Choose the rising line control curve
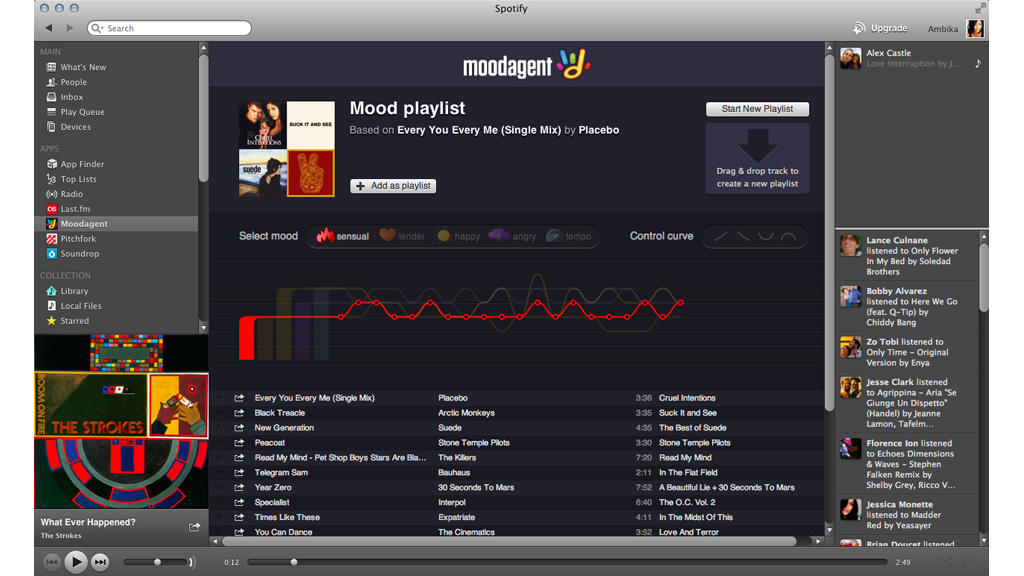 [720, 236]
